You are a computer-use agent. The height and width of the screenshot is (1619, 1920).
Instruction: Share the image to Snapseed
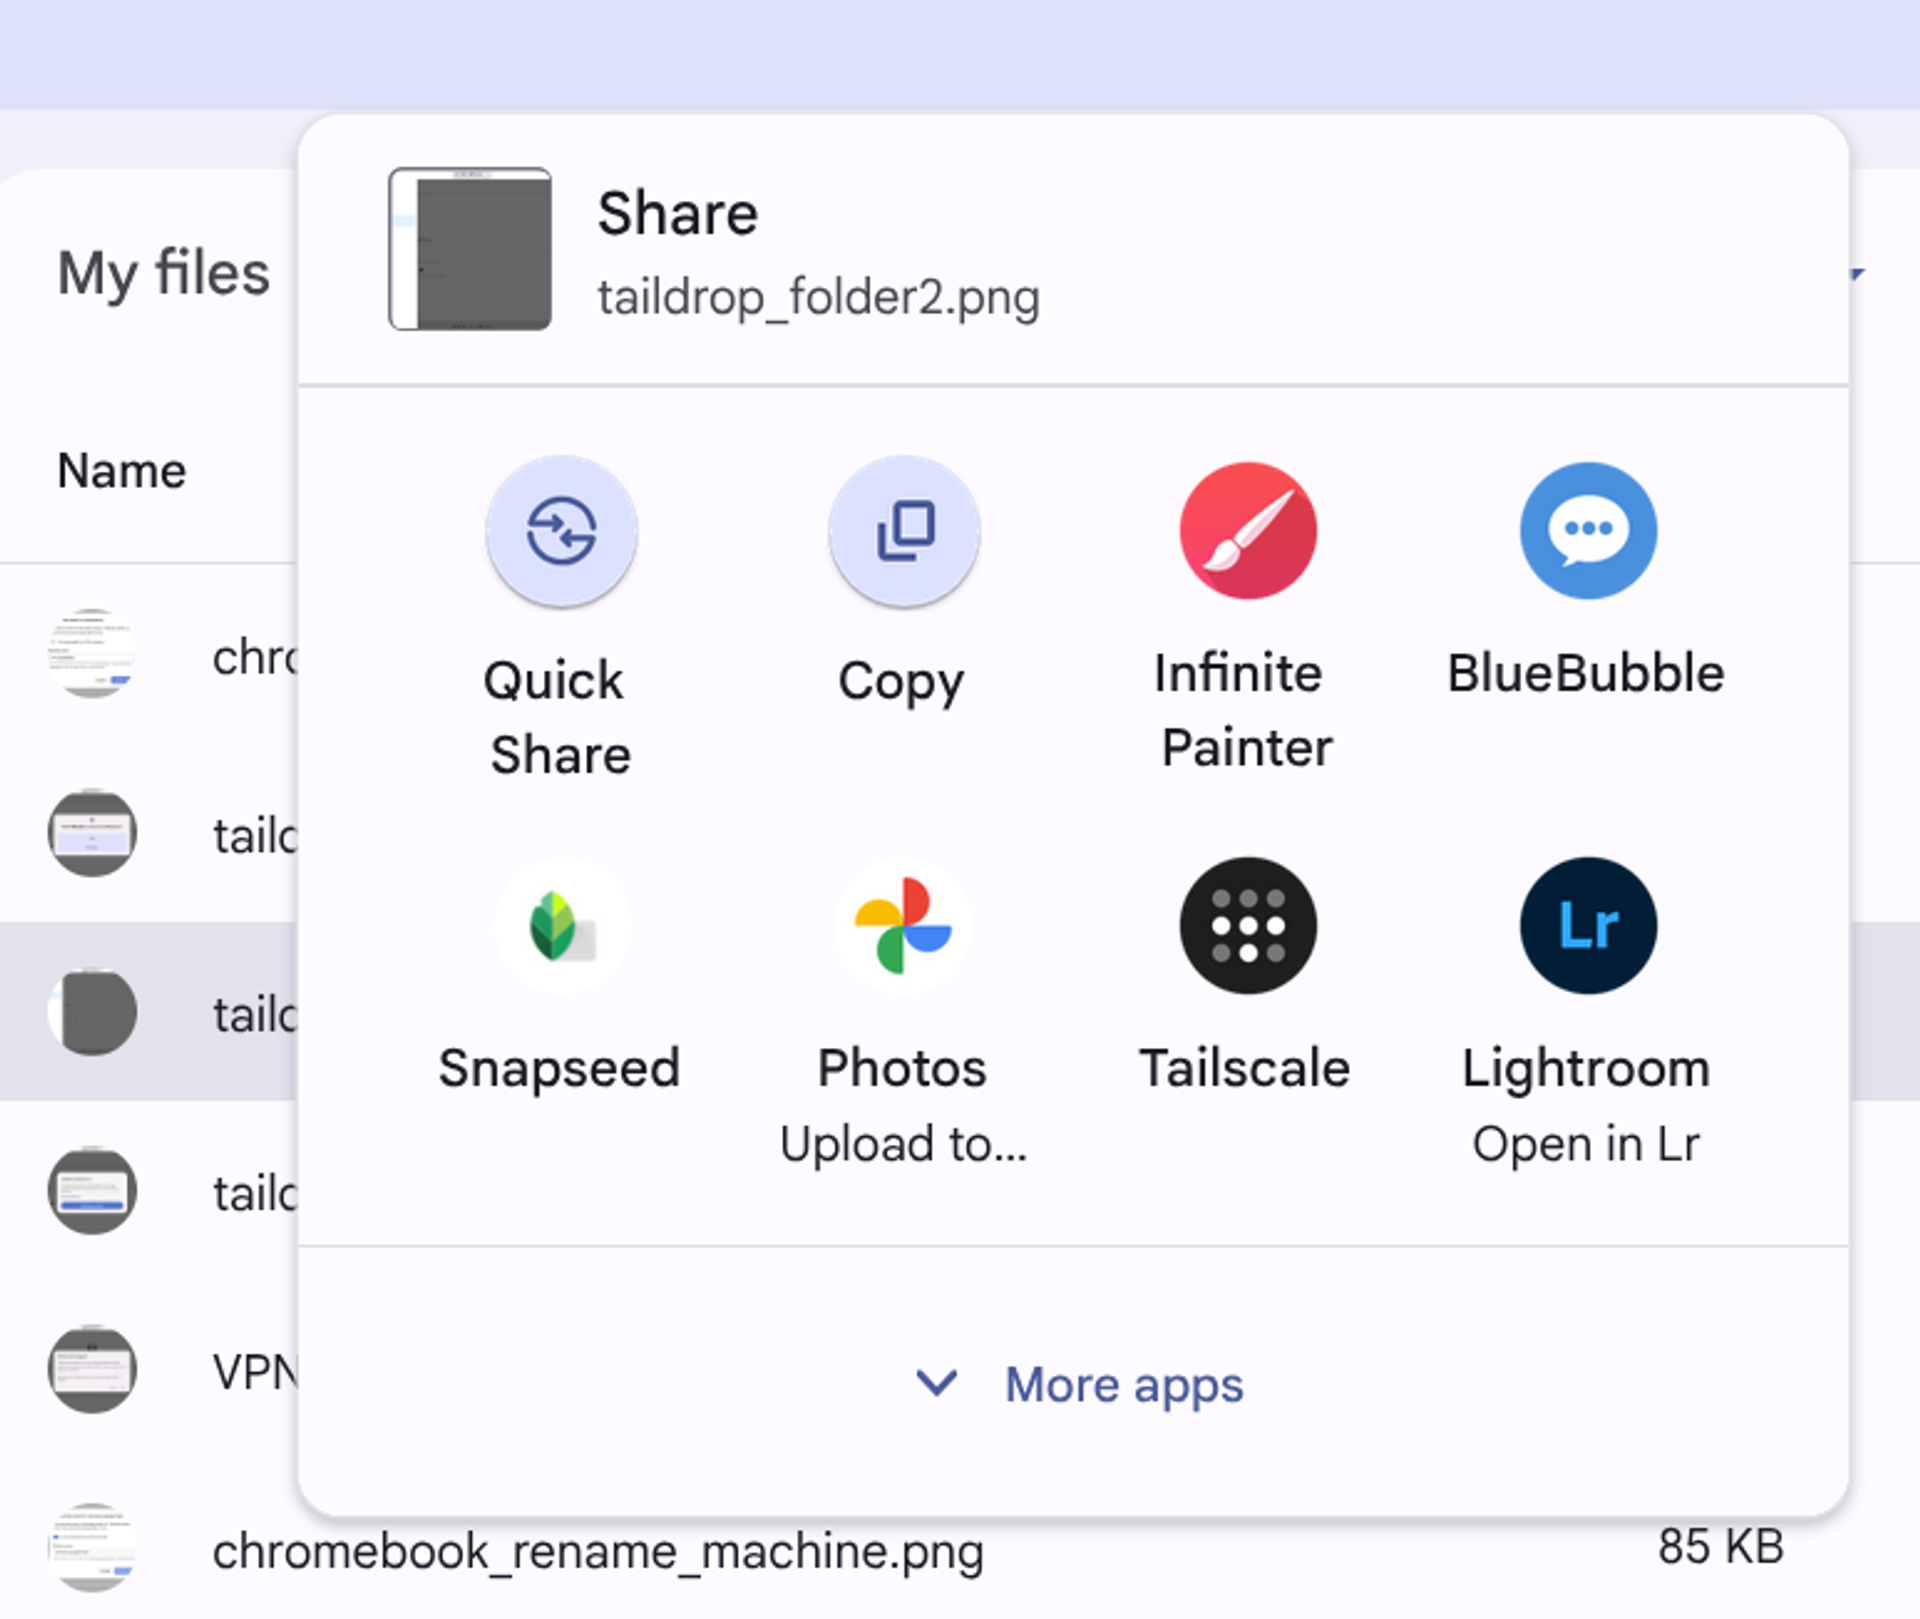coord(561,926)
